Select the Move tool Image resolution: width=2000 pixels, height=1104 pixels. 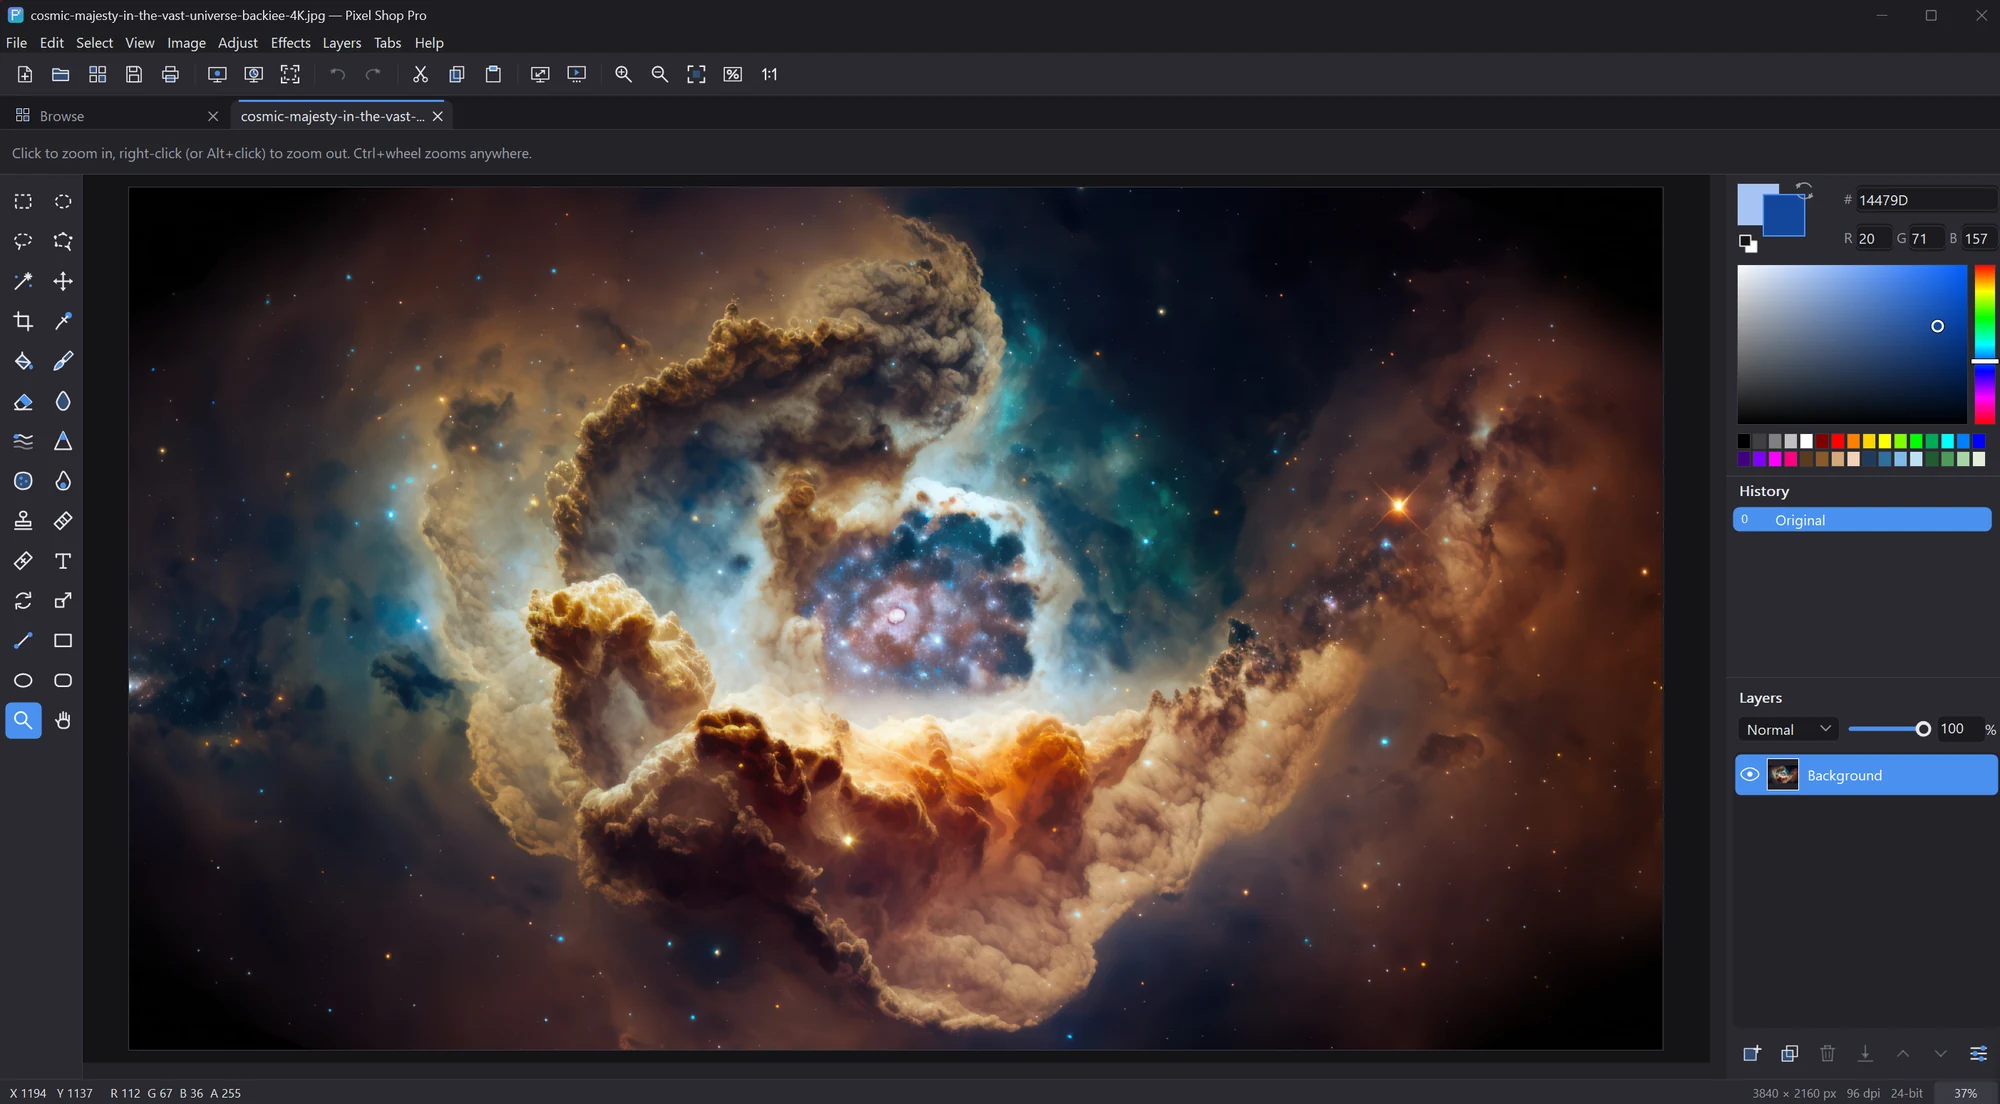tap(63, 282)
